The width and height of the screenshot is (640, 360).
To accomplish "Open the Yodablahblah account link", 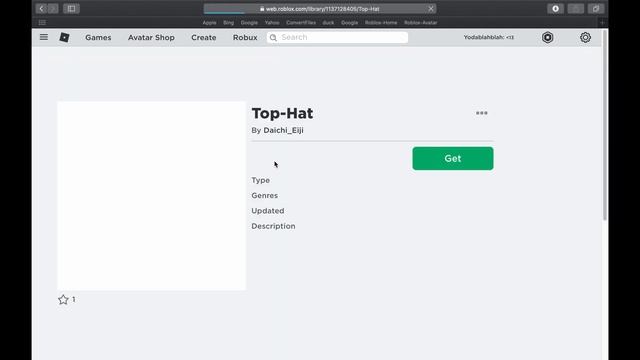I will click(489, 37).
